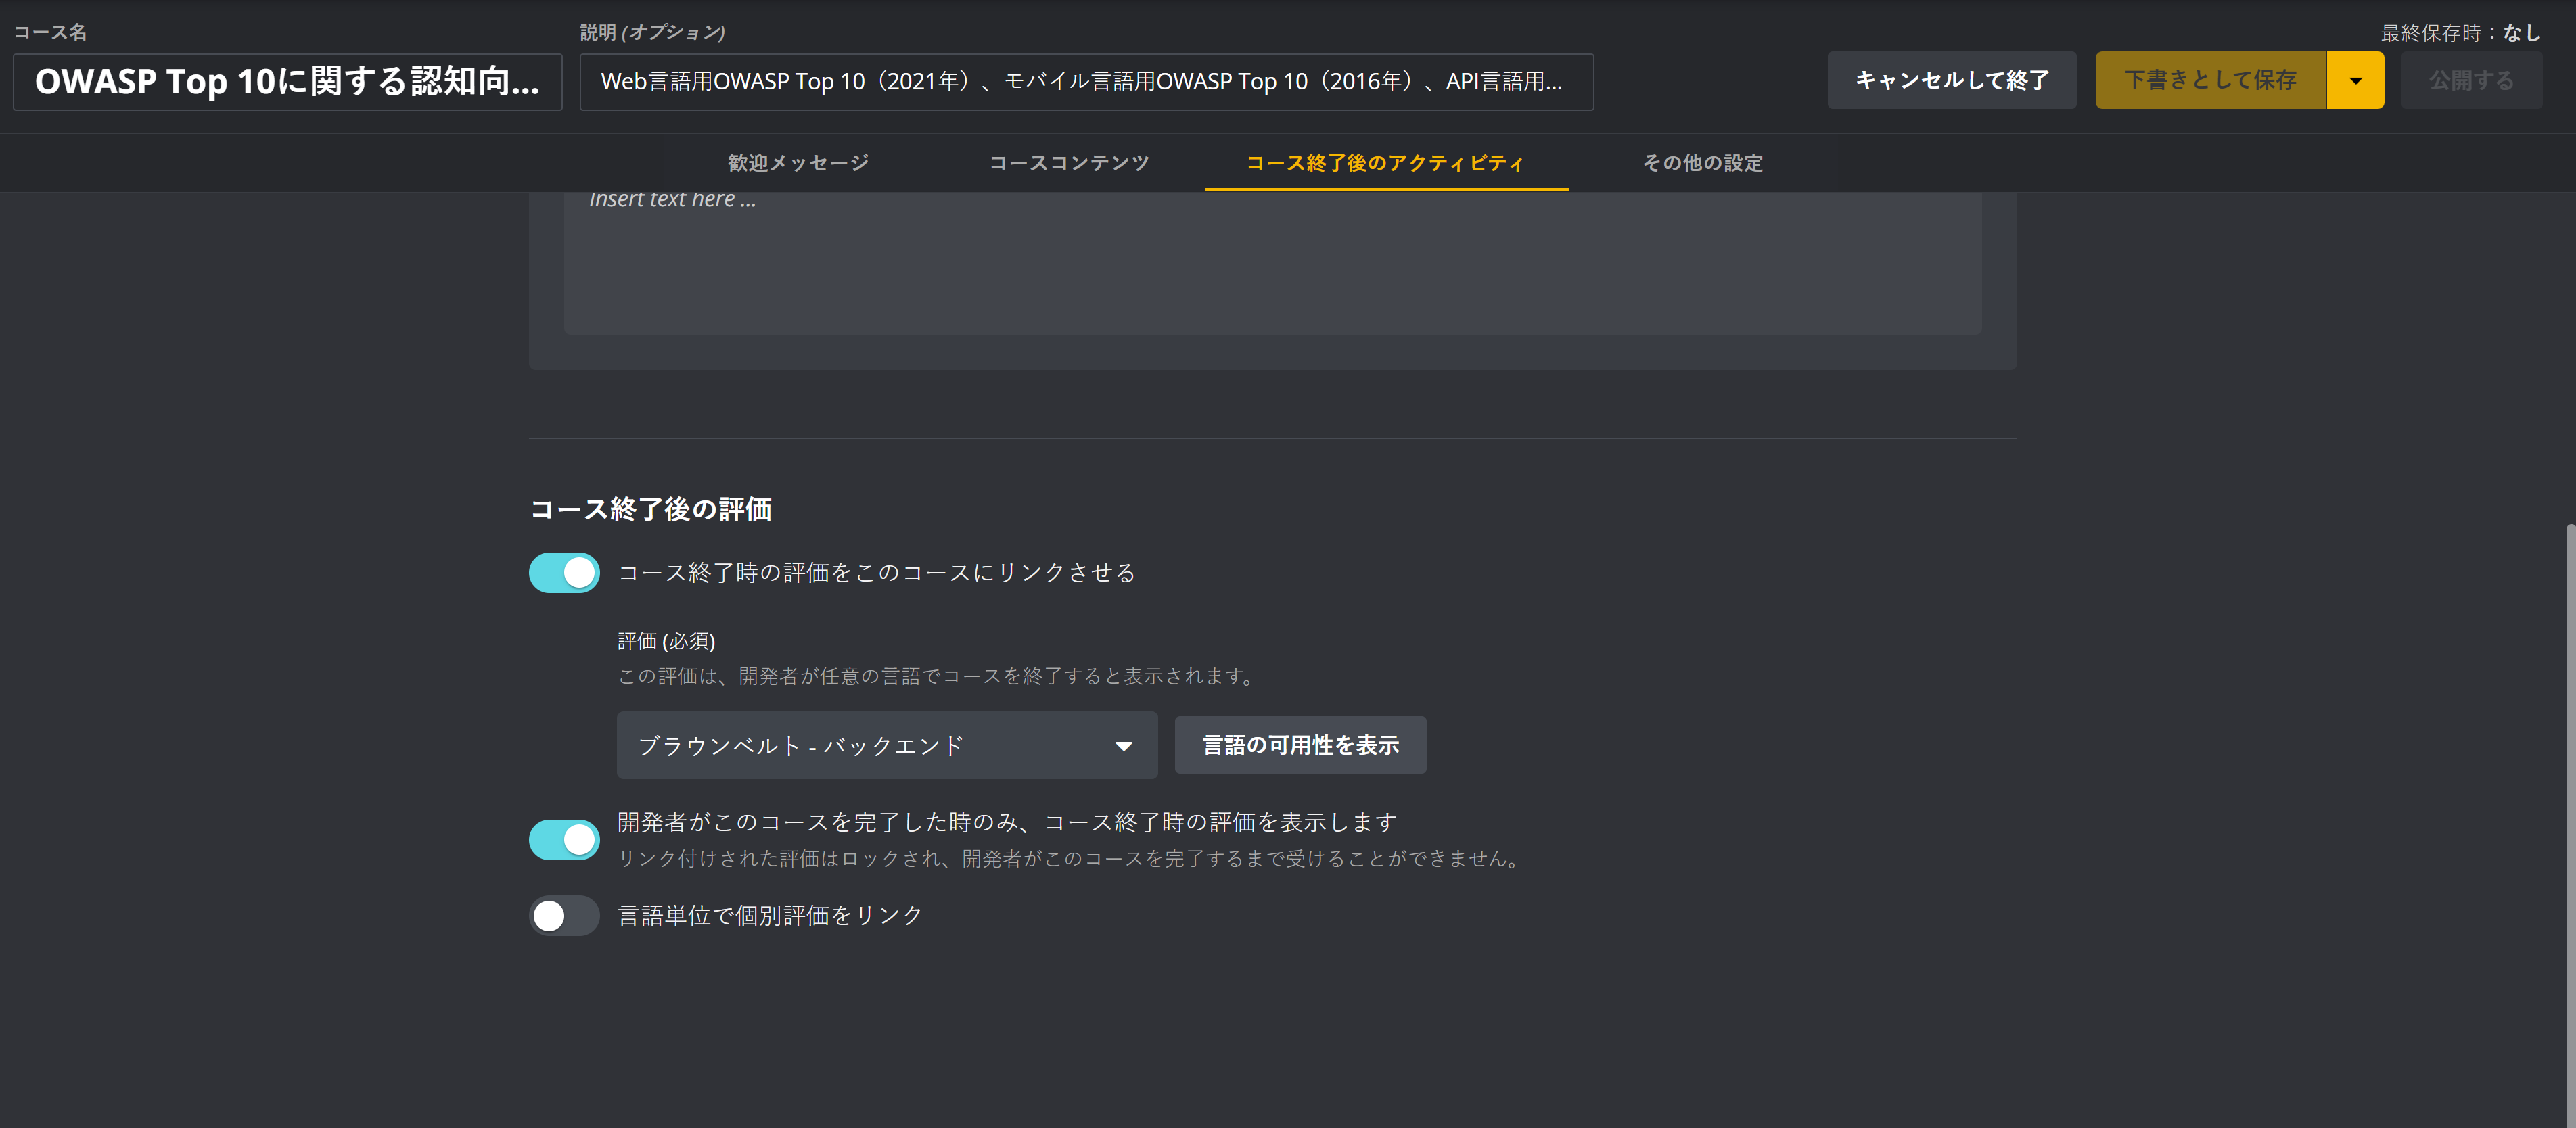The image size is (2576, 1128).
Task: Click the キャンセルして終了 button
Action: coord(1951,80)
